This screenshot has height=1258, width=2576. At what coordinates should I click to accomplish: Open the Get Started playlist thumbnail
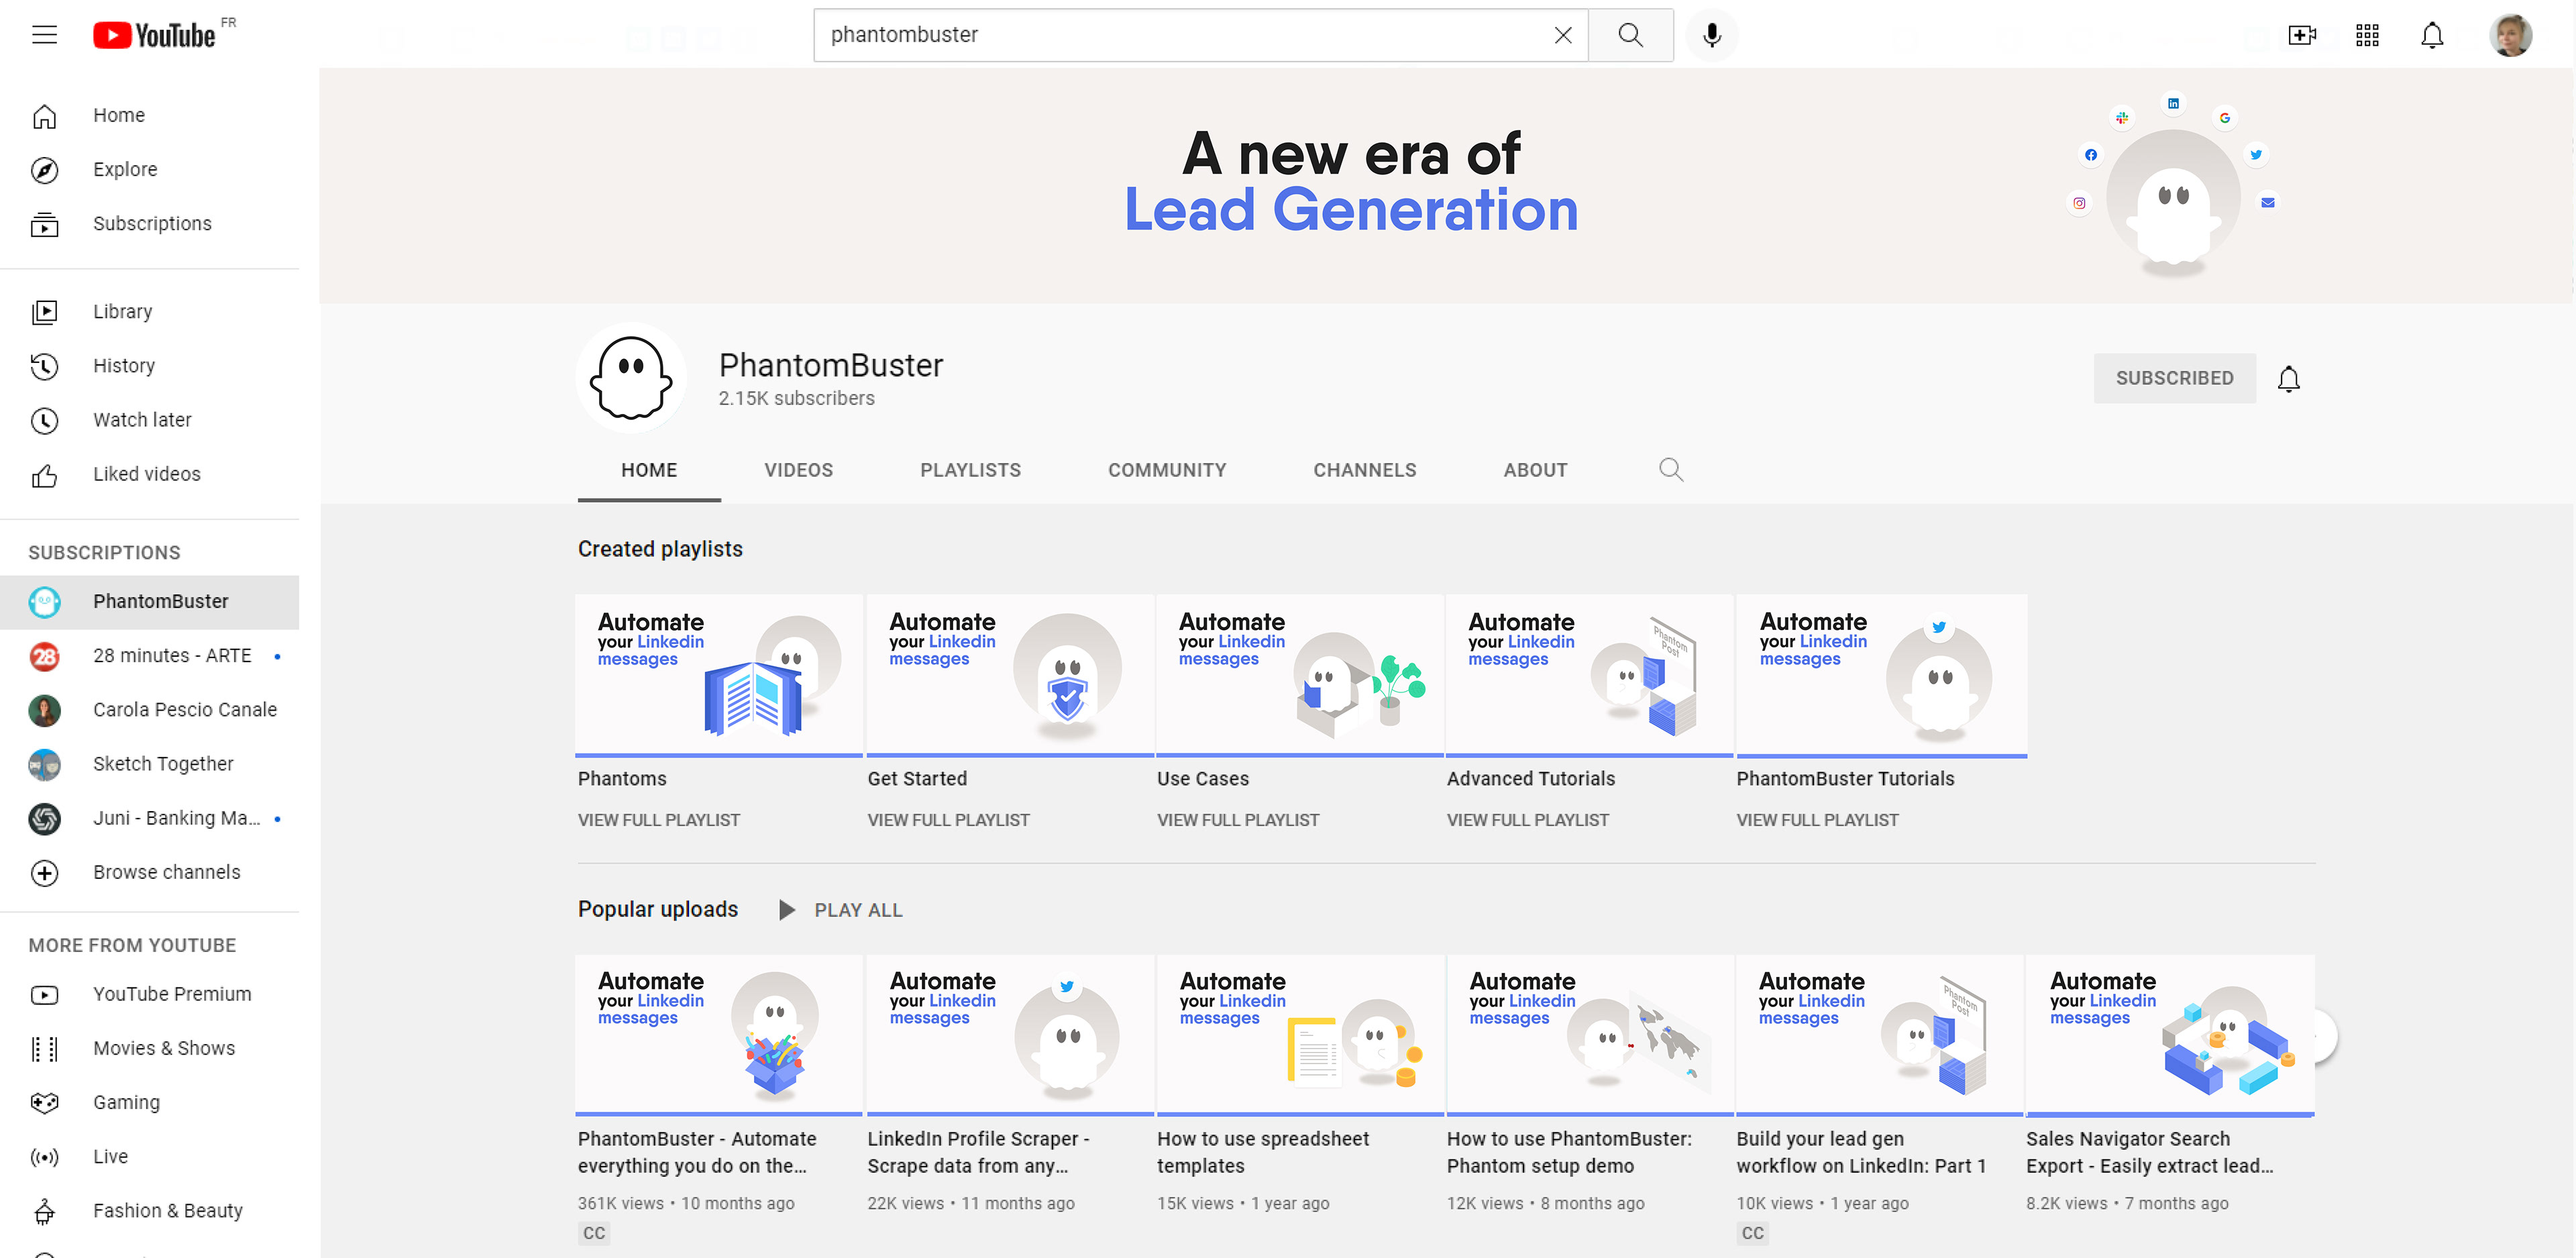1010,676
